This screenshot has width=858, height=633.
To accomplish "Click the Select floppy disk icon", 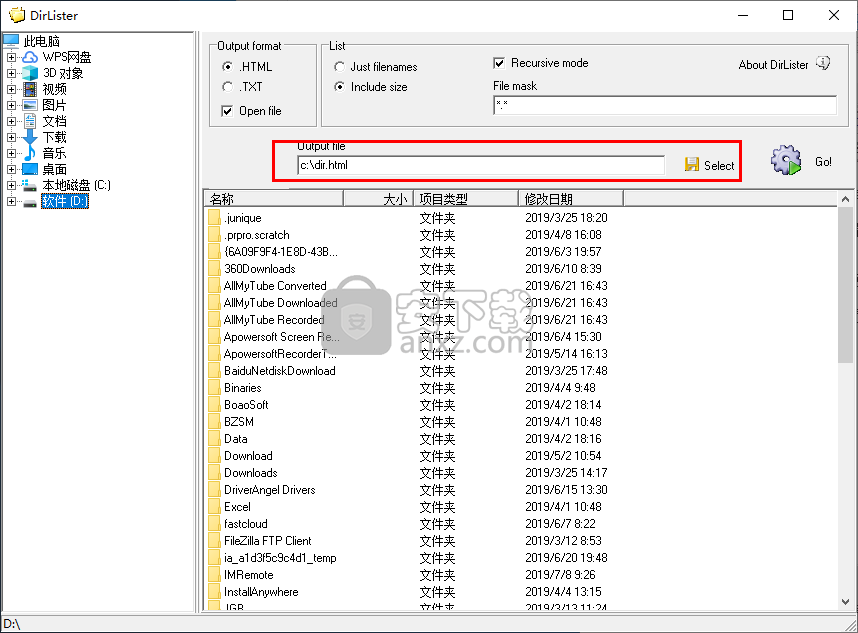I will click(692, 165).
